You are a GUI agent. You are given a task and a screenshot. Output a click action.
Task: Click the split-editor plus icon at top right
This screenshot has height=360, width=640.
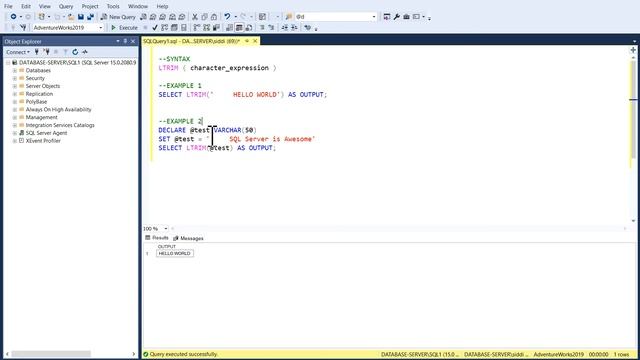click(633, 50)
